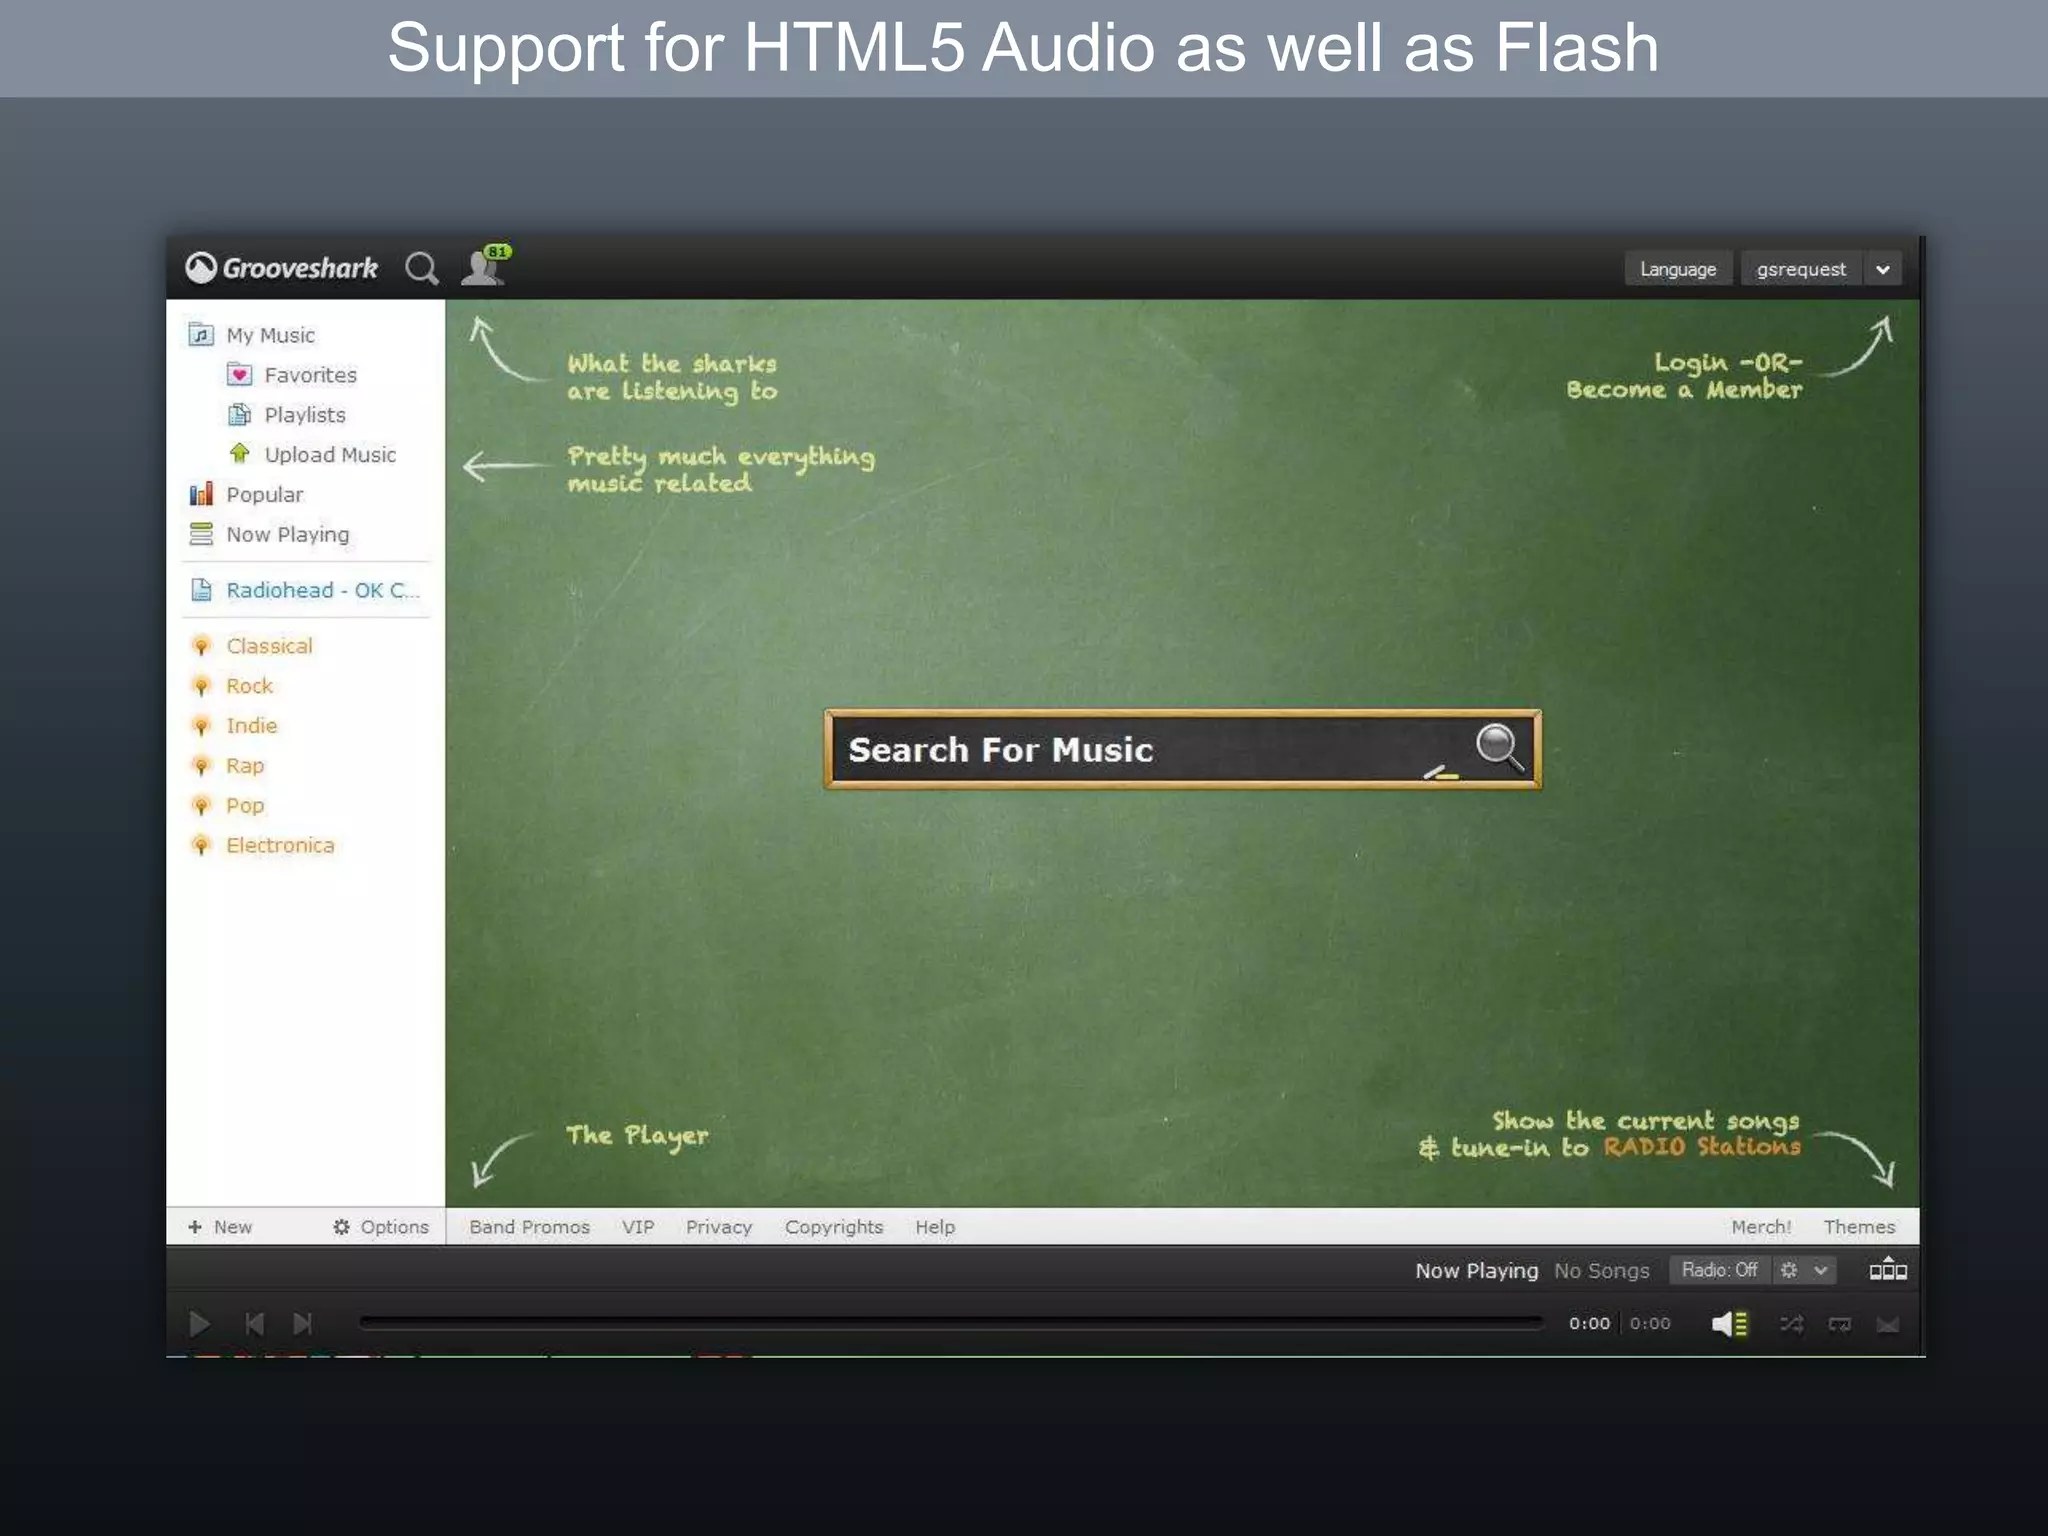The image size is (2048, 1536).
Task: Open the Copyrights link
Action: click(x=834, y=1227)
